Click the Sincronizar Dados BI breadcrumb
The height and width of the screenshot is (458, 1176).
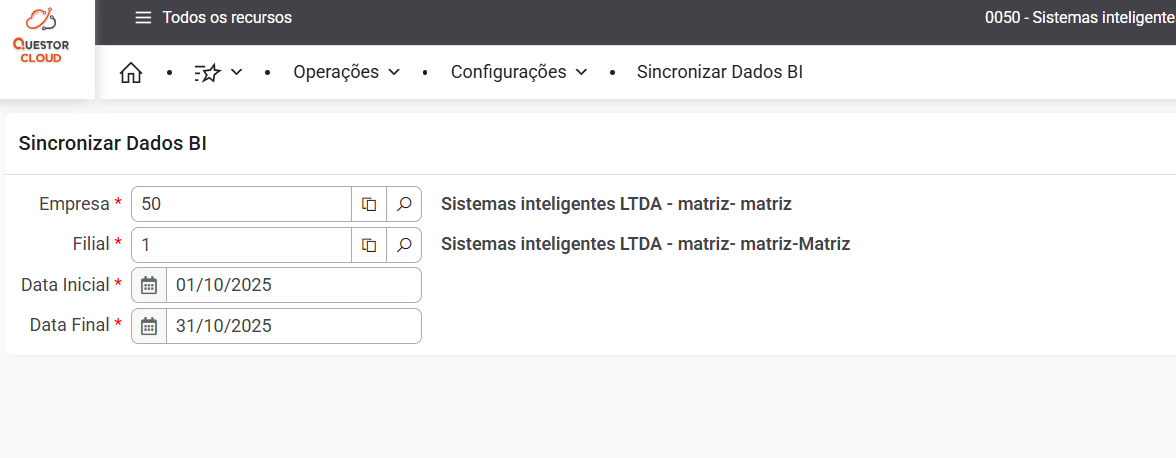point(720,72)
